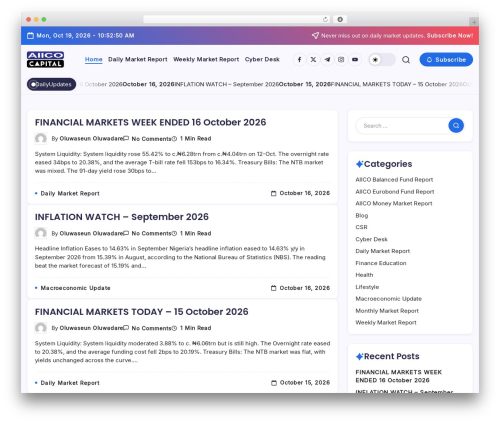Click Daily Market Report tag under first article
The width and height of the screenshot is (500, 423).
point(70,193)
